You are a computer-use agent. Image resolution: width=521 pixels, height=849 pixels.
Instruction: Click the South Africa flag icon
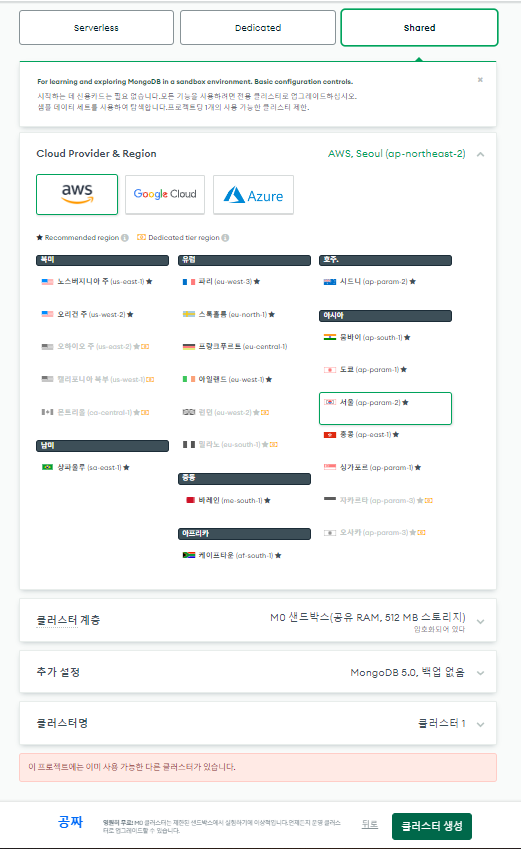(189, 555)
